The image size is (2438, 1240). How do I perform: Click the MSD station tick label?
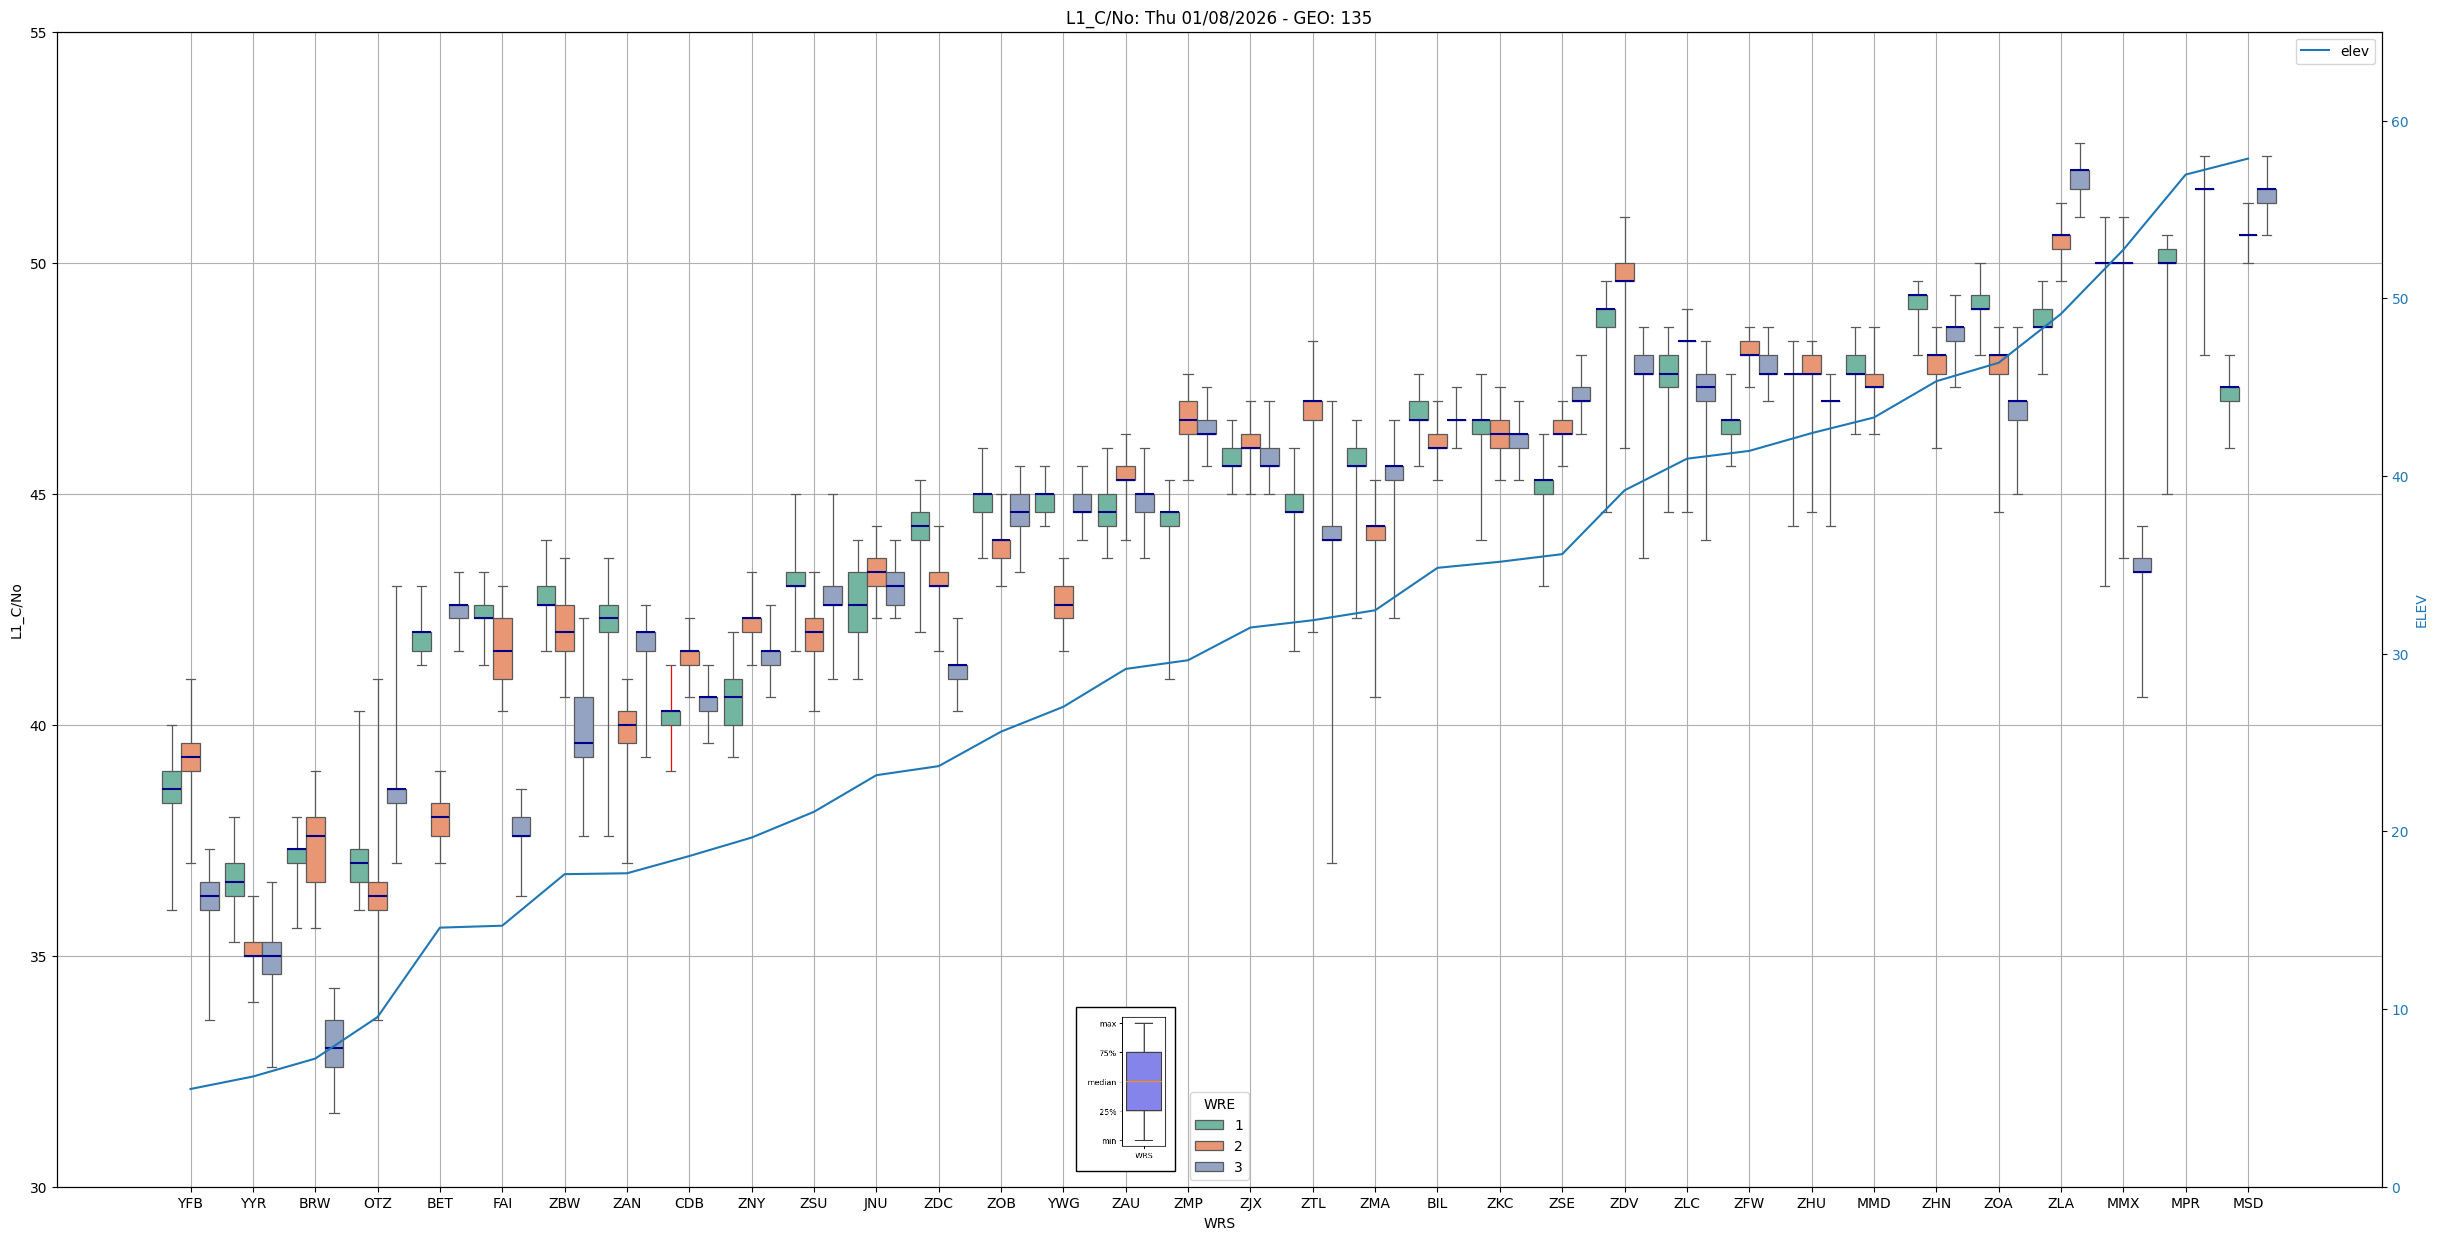(x=2247, y=1203)
